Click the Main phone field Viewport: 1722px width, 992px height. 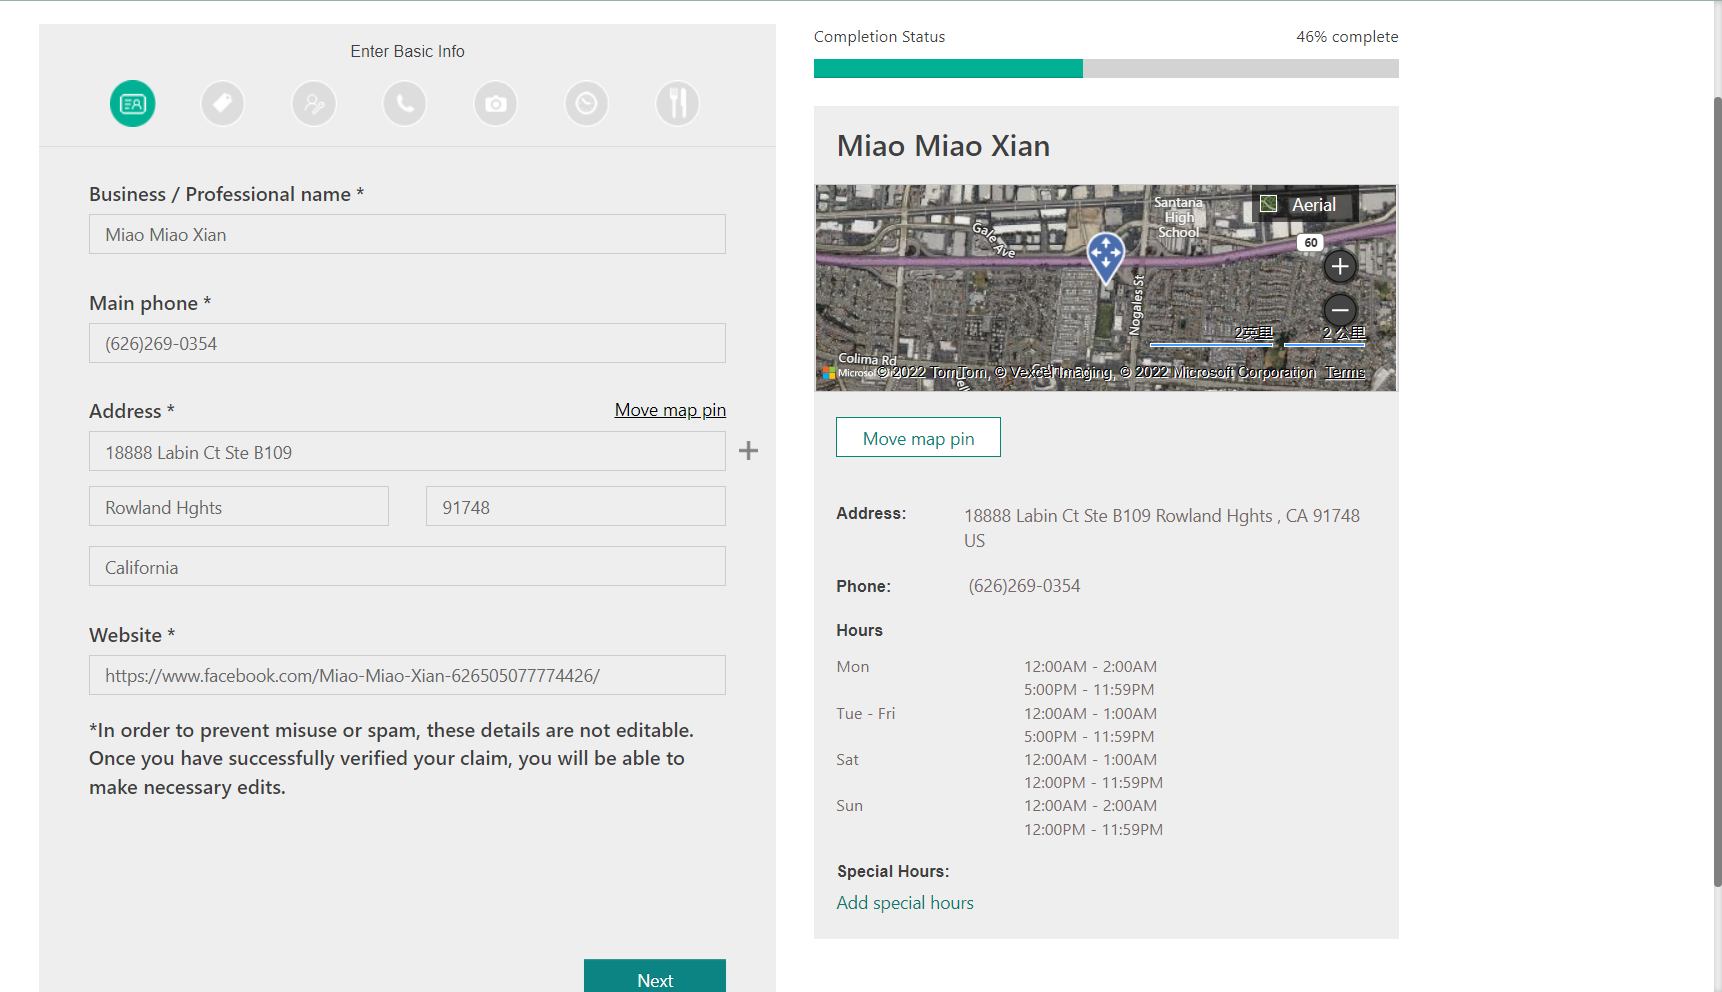(x=407, y=343)
